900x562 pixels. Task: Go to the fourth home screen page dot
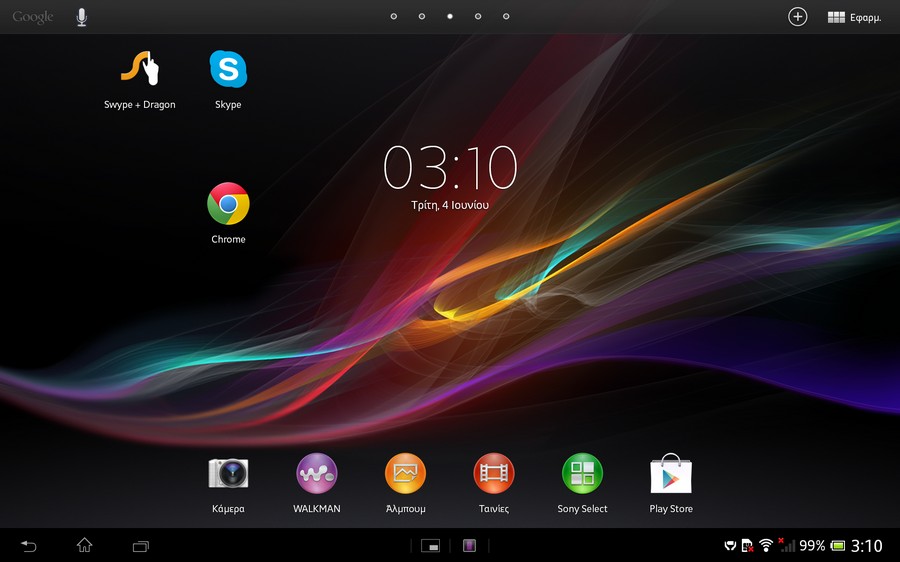pos(478,17)
